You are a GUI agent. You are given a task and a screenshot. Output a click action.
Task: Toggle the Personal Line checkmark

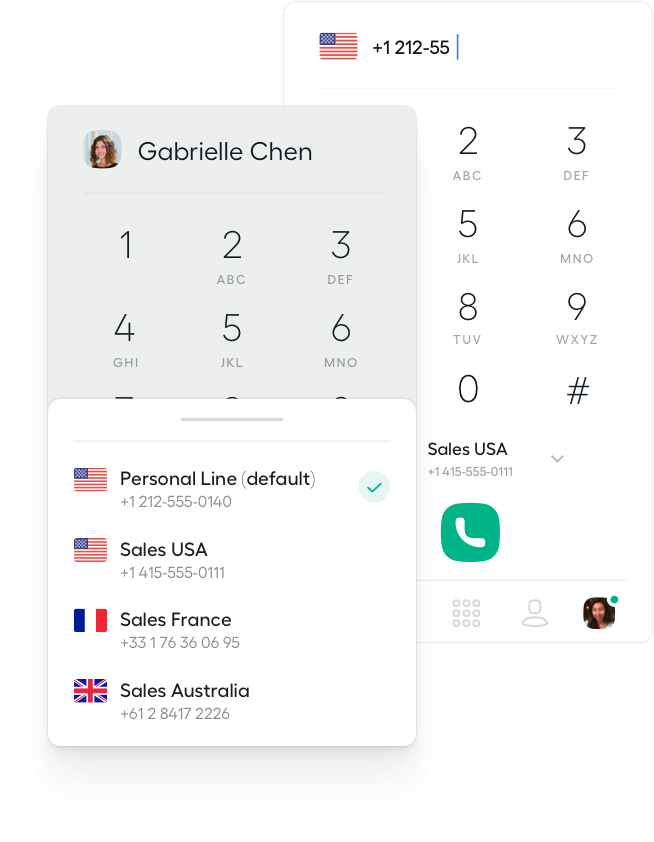coord(374,487)
